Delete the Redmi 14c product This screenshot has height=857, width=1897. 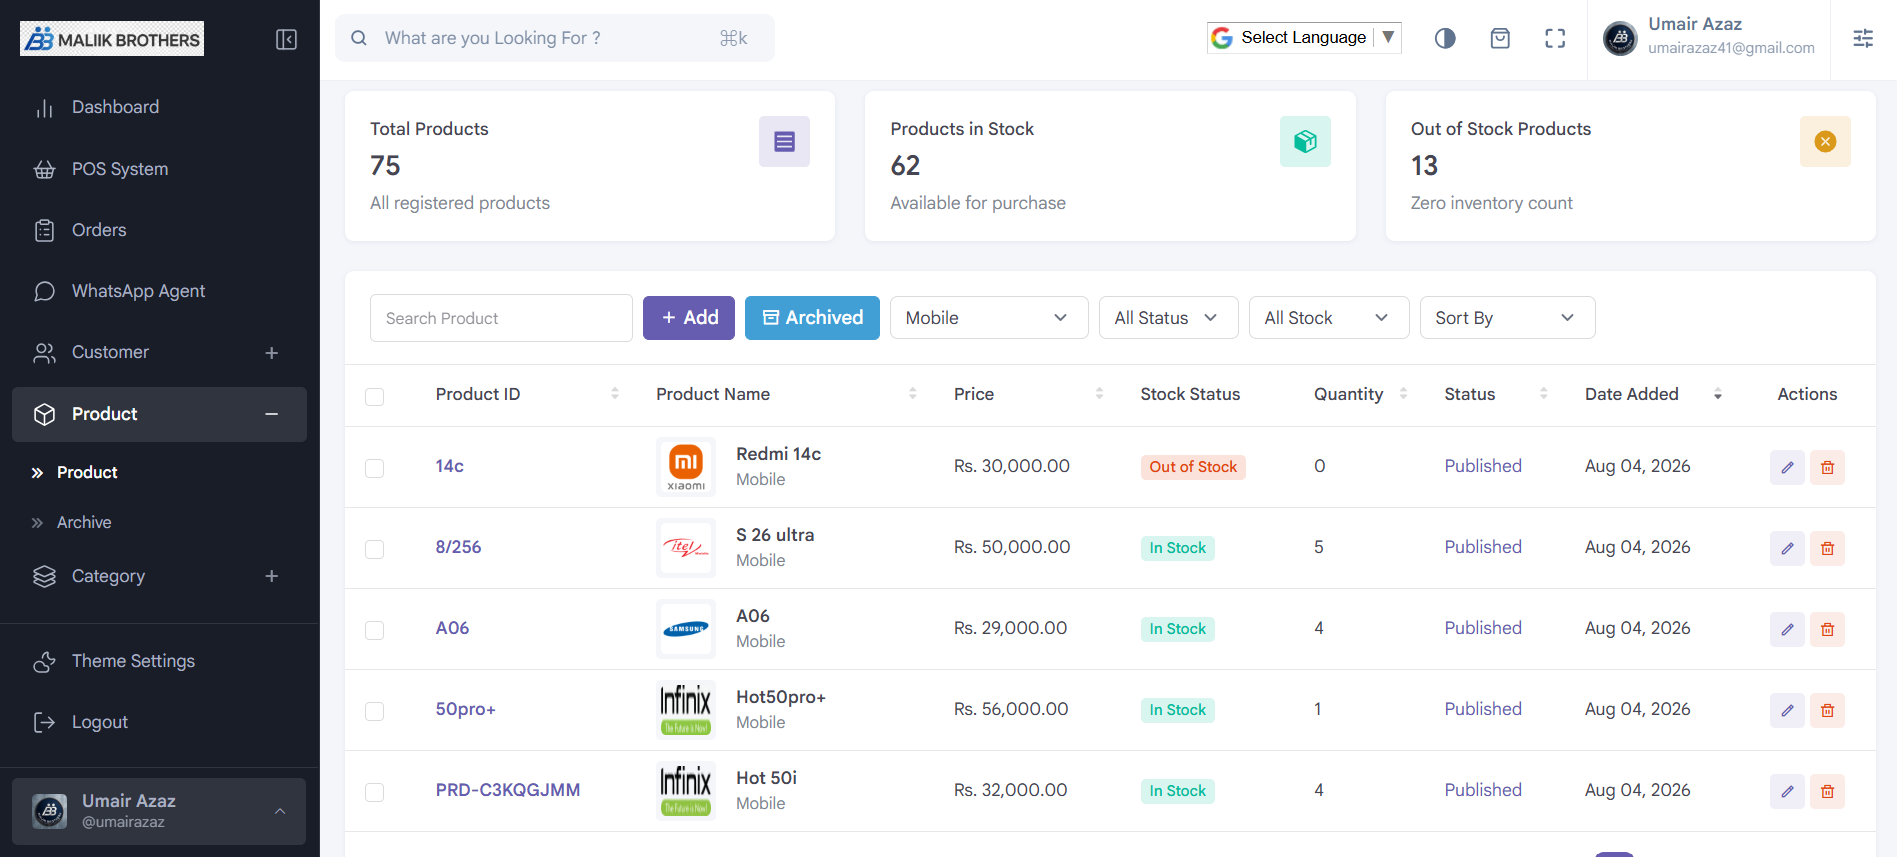click(1827, 467)
